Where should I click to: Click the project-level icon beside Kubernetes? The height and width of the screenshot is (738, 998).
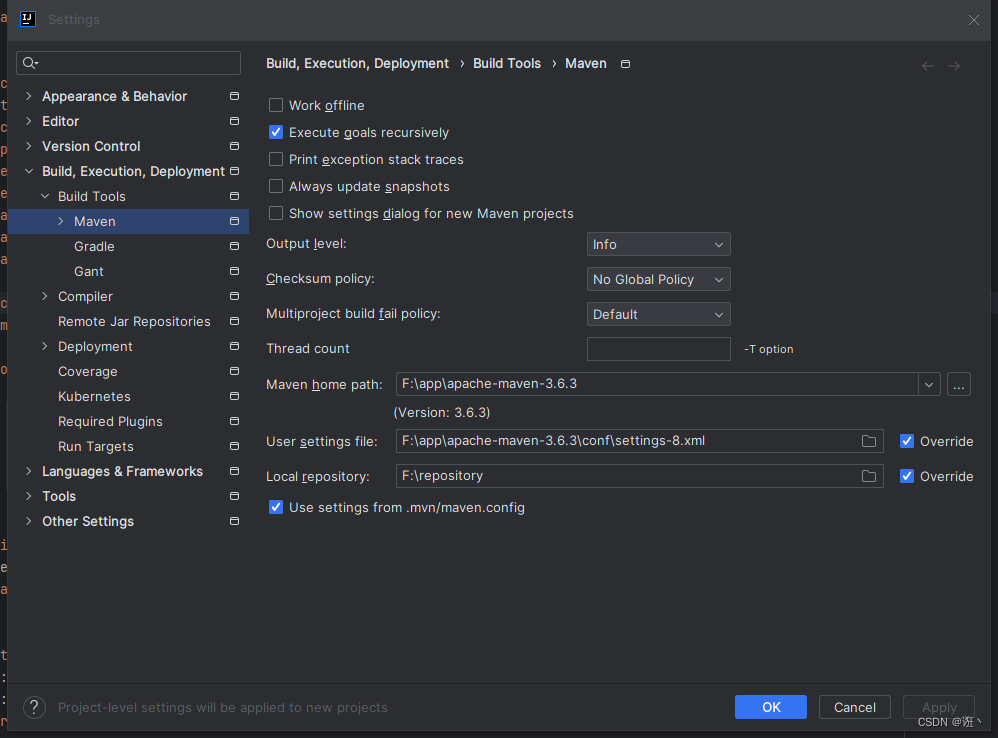(x=234, y=396)
